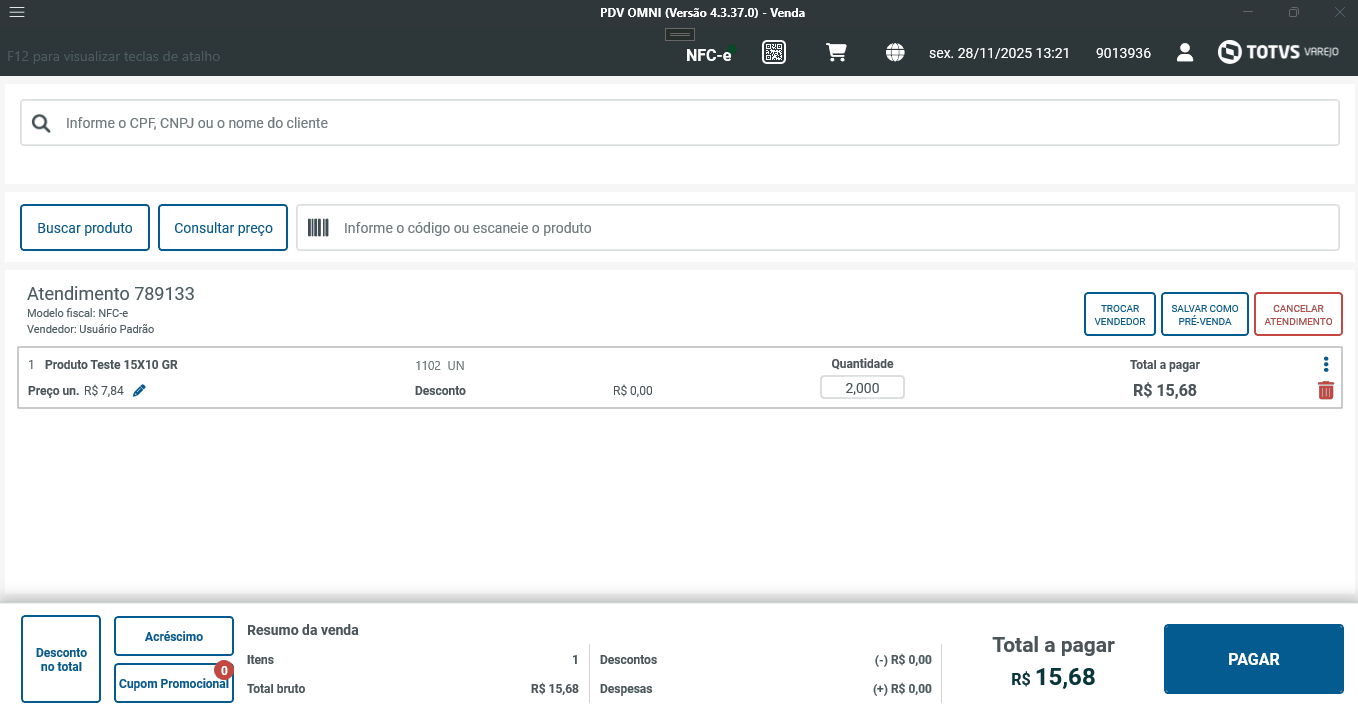Screen dimensions: 1358x714
Task: Click Cancelar Atendimento button
Action: click(1298, 315)
